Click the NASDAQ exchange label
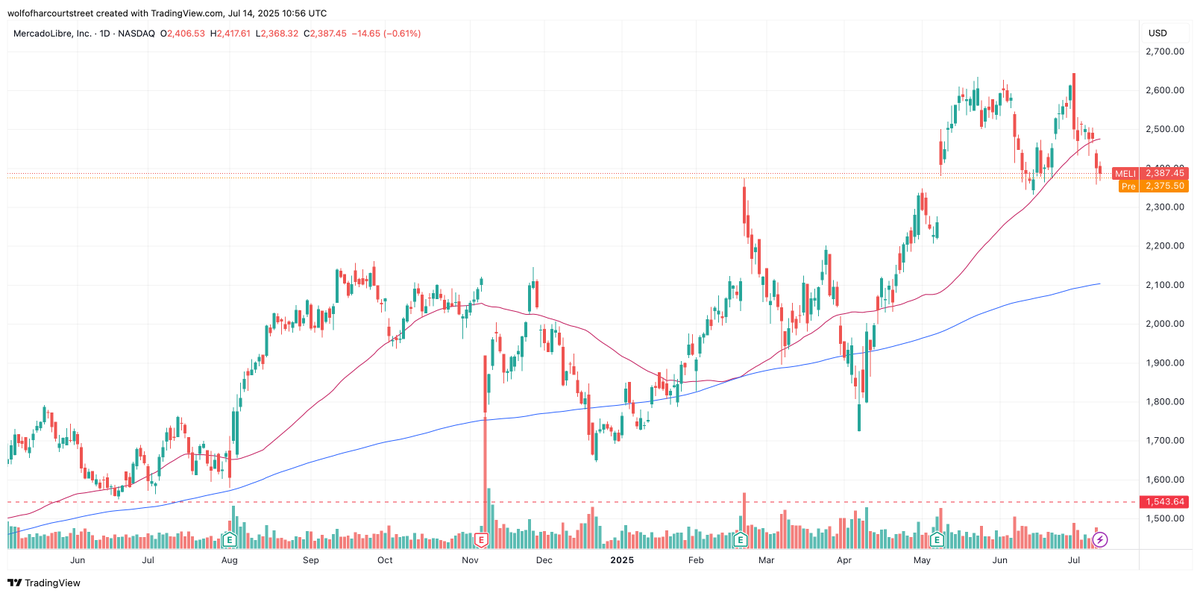This screenshot has width=1200, height=596. pyautogui.click(x=139, y=33)
